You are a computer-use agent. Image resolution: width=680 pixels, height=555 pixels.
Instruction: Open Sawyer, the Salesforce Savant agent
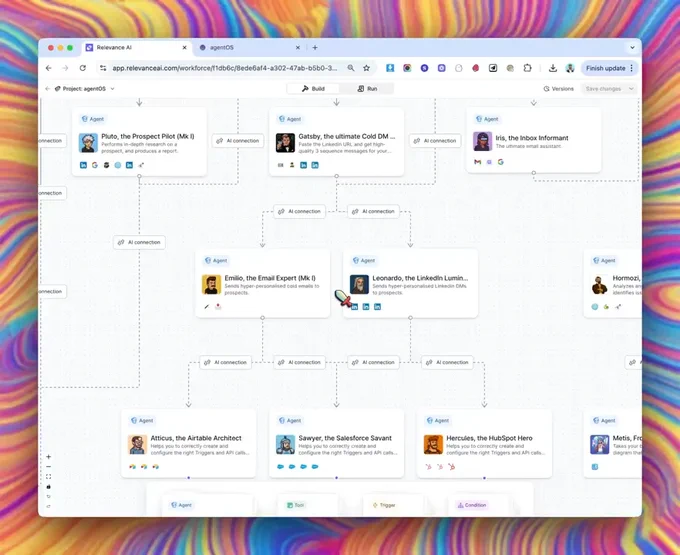(337, 444)
